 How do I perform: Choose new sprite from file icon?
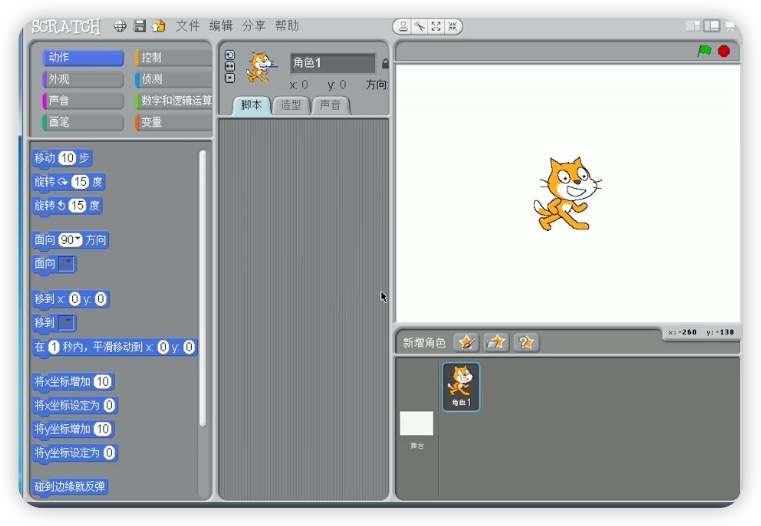coord(496,342)
